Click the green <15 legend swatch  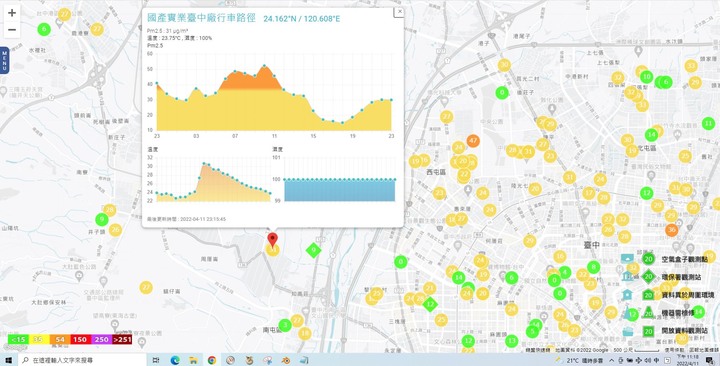click(x=18, y=340)
